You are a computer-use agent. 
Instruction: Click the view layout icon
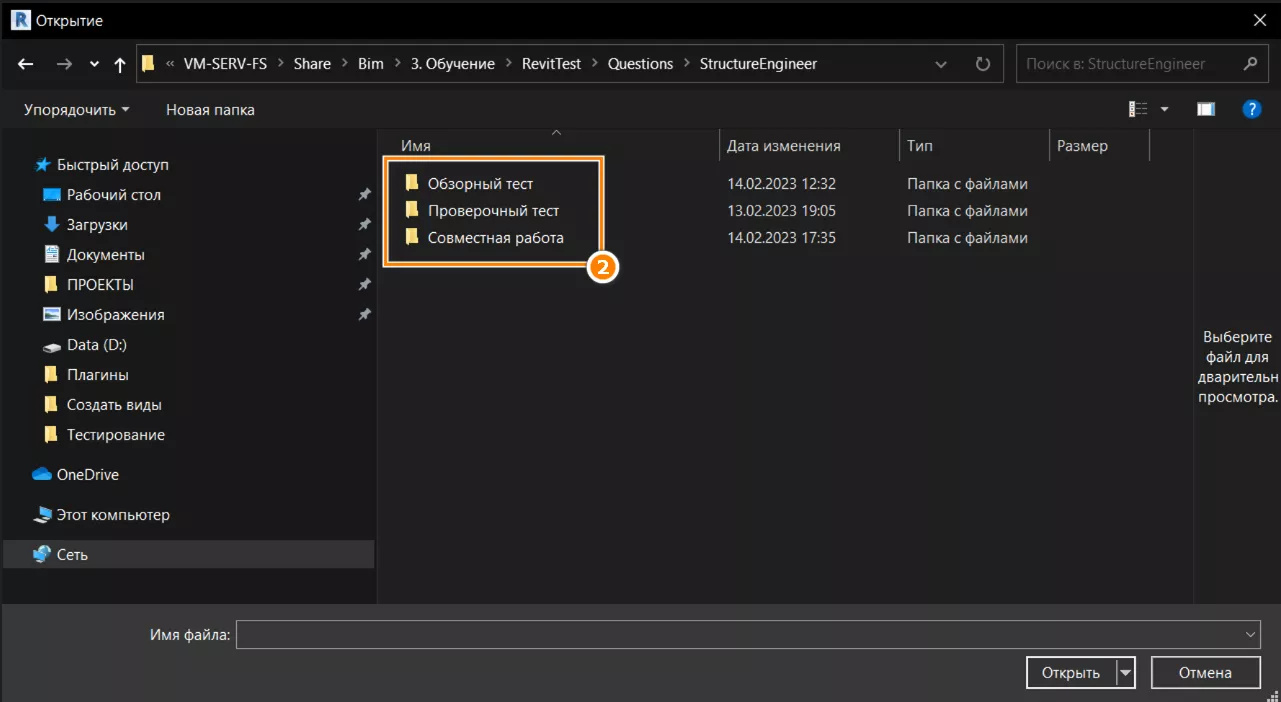tap(1138, 109)
